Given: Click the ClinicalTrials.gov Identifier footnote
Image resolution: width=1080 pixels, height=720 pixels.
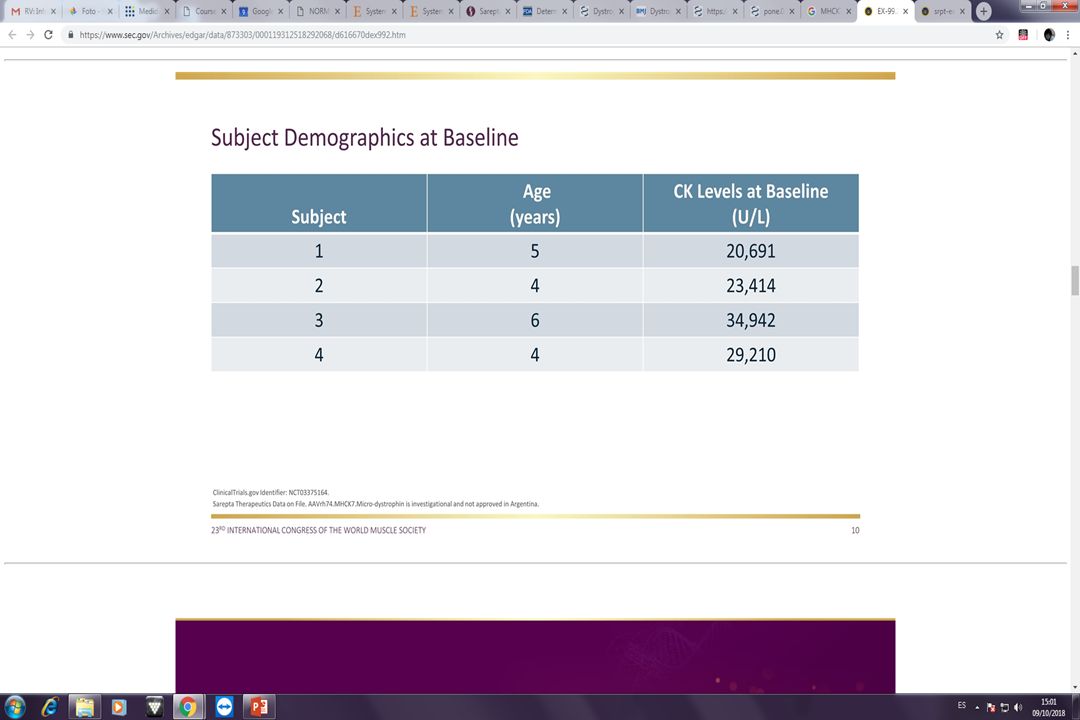Looking at the screenshot, I should coord(271,493).
